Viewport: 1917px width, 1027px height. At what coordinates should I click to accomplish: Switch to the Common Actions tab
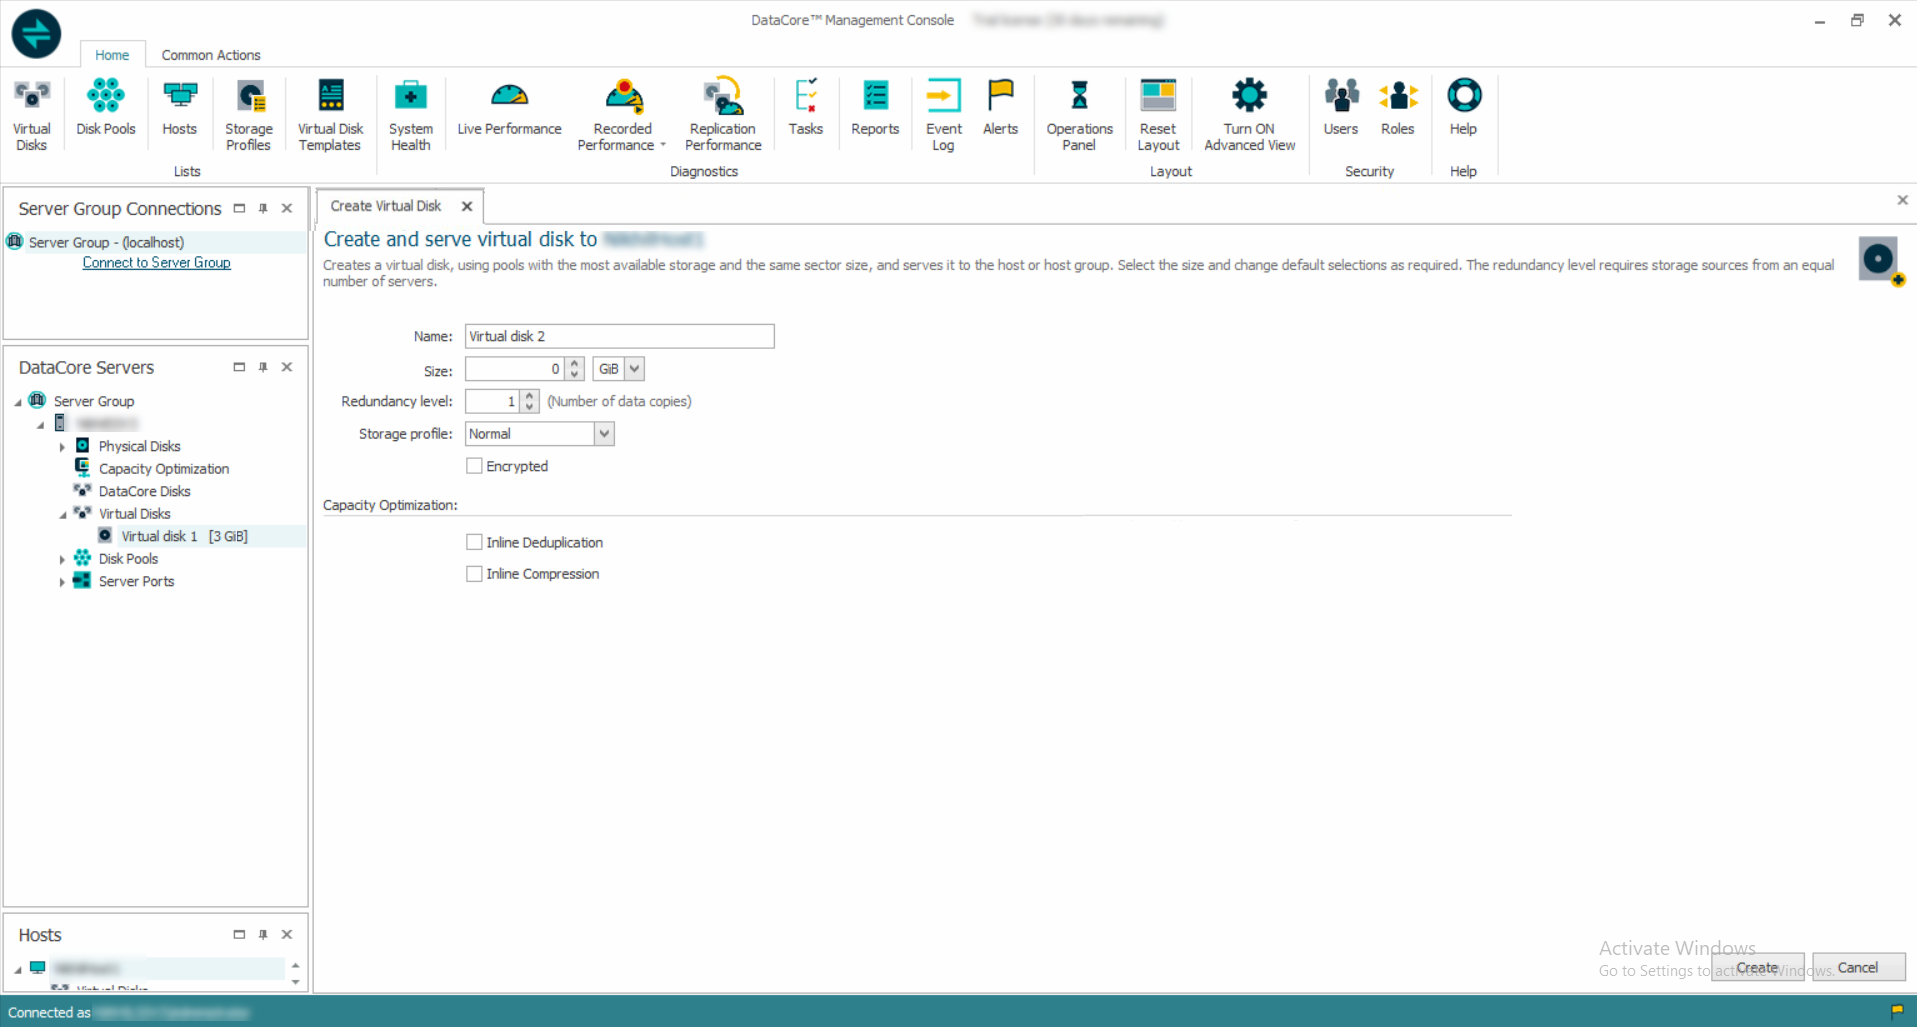pos(210,55)
